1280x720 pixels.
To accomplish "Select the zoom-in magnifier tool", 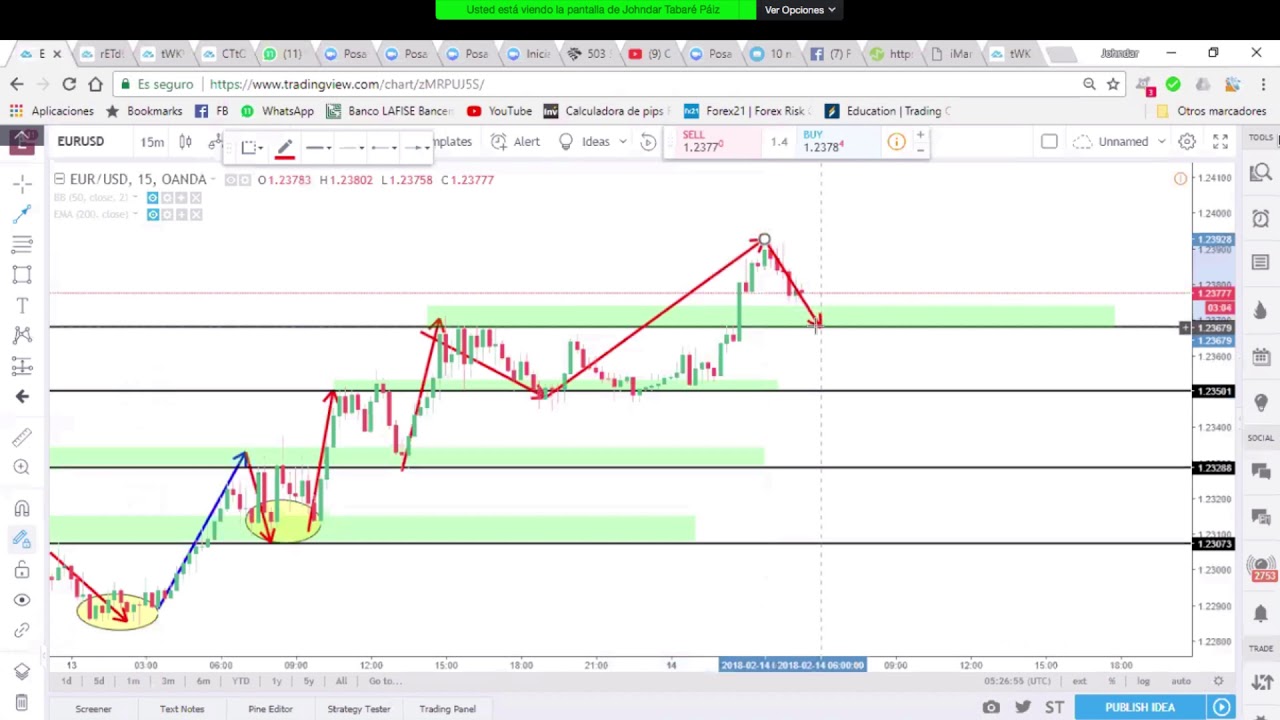I will [22, 467].
